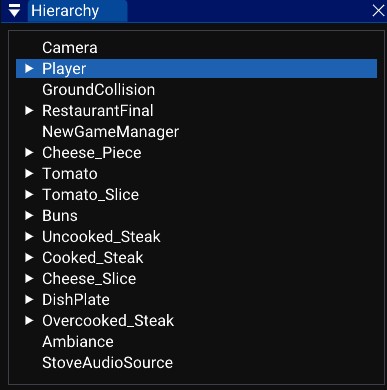Screen dimensions: 387x390
Task: Expand the Cooked_Steak arrow
Action: 29,258
